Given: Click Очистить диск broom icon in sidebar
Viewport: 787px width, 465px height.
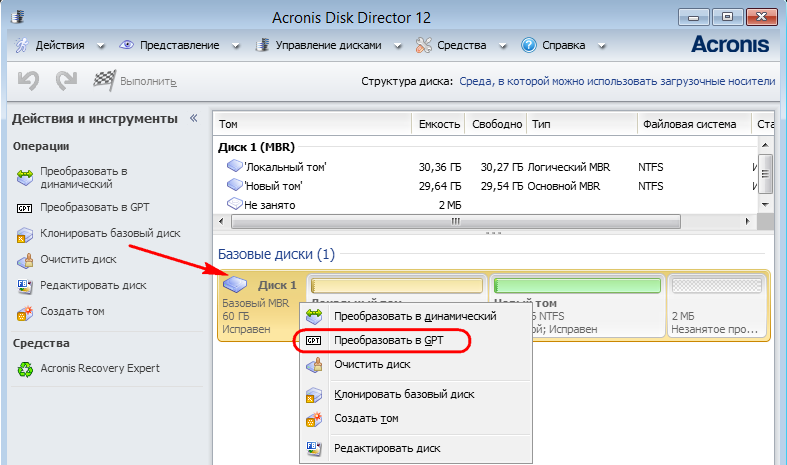Looking at the screenshot, I should 25,260.
